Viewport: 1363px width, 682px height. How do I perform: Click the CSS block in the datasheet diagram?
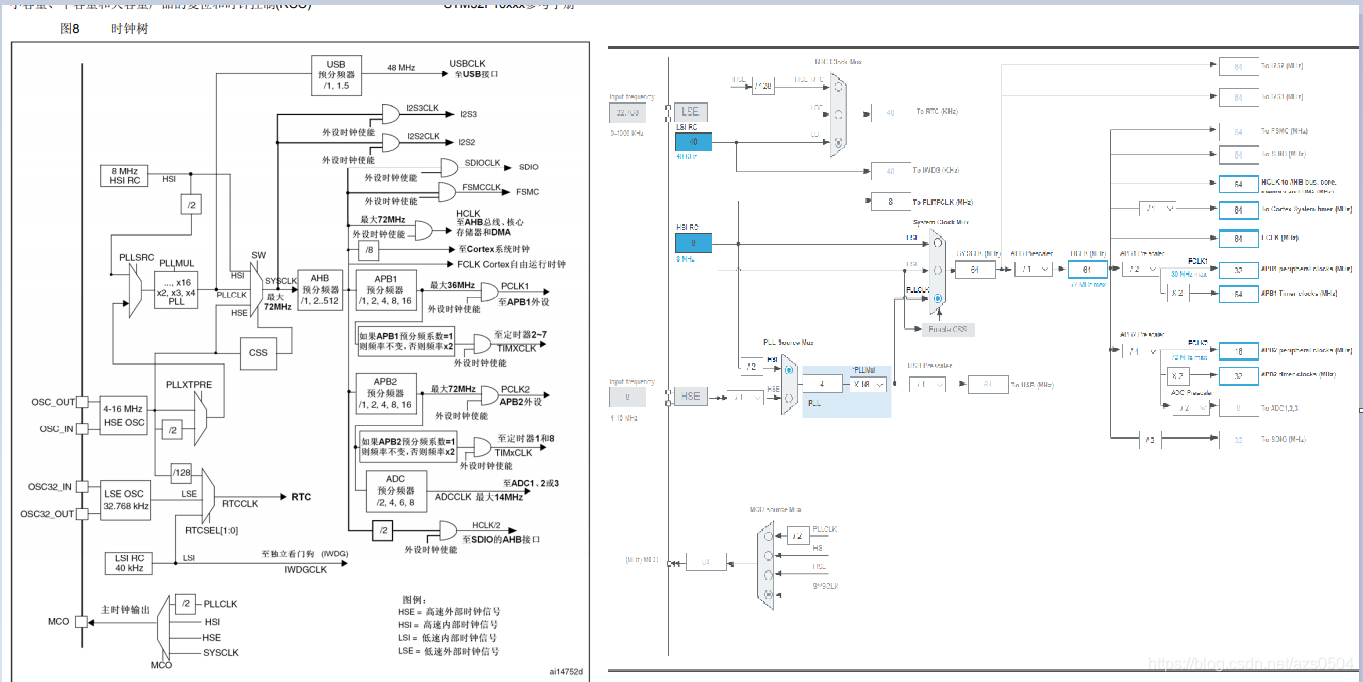pos(258,352)
